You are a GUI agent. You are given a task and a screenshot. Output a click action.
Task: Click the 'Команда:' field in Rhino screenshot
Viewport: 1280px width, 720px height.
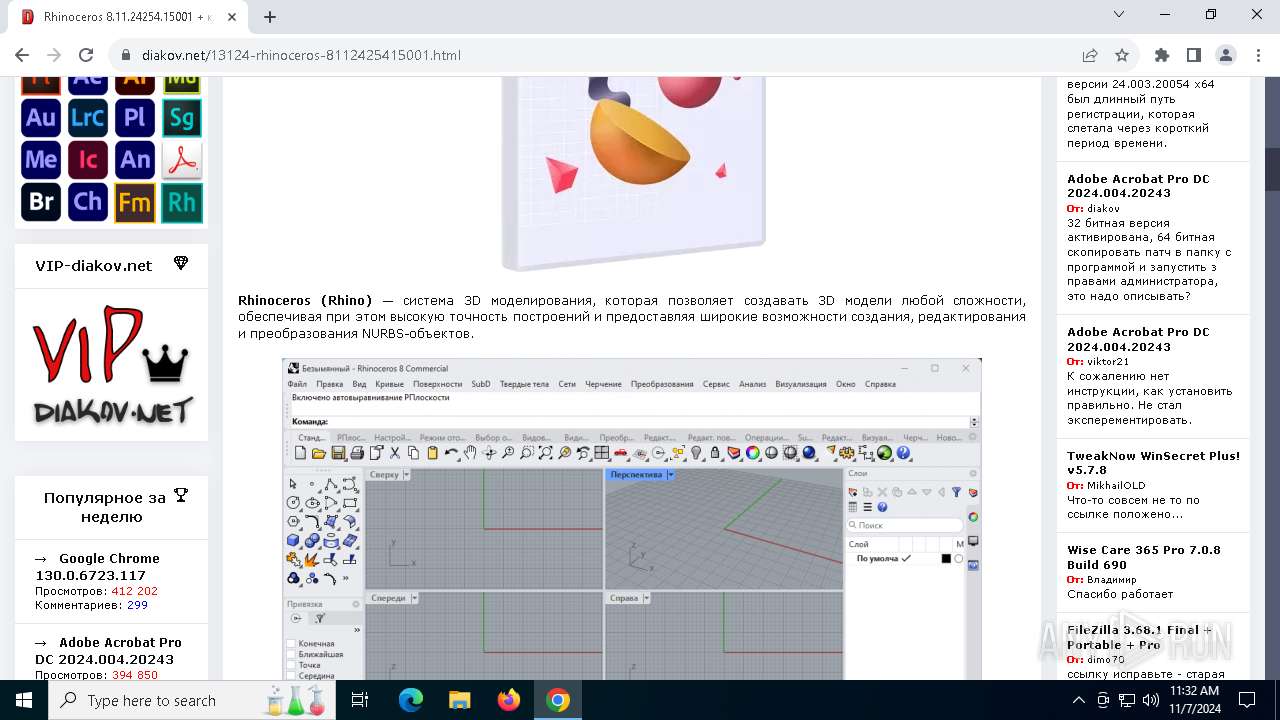630,422
